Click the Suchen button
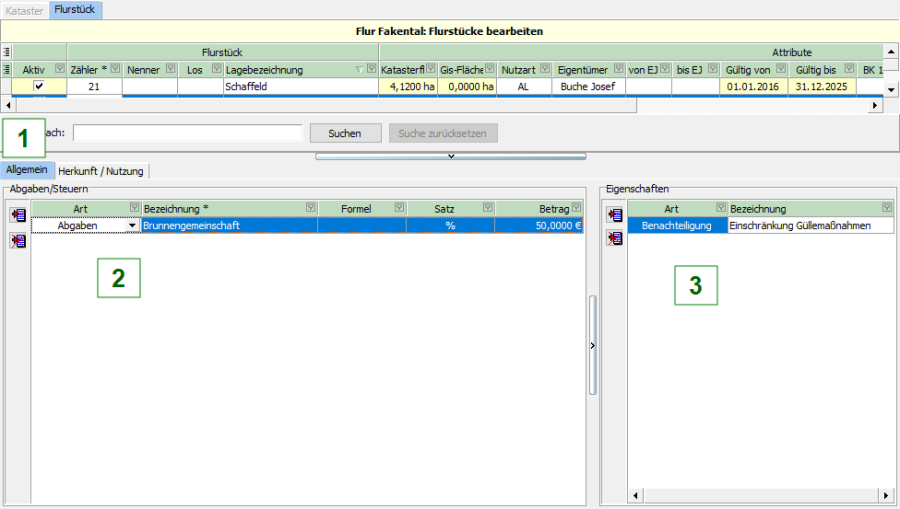 click(x=344, y=133)
